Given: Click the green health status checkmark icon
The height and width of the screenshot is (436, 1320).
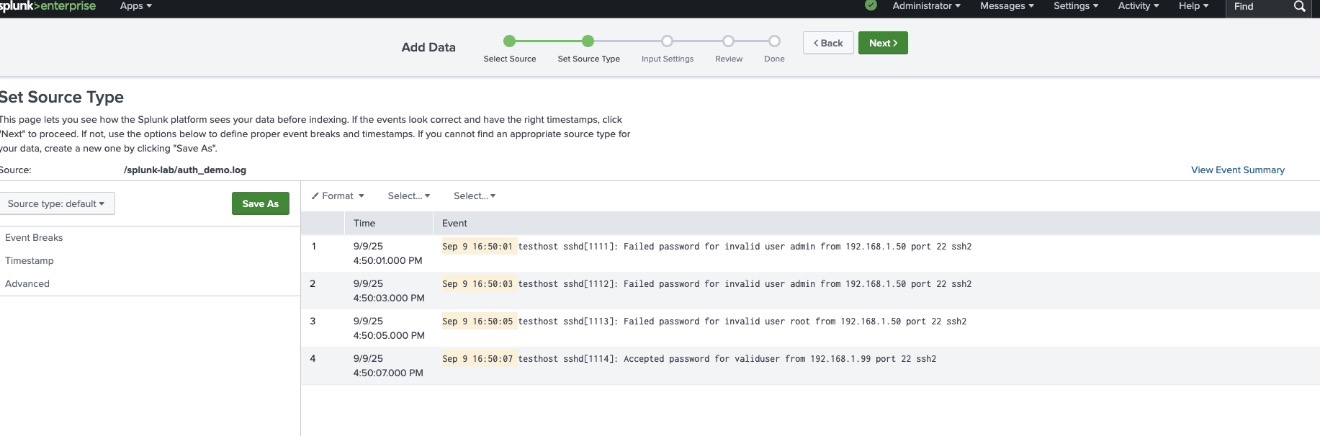Looking at the screenshot, I should (x=870, y=6).
